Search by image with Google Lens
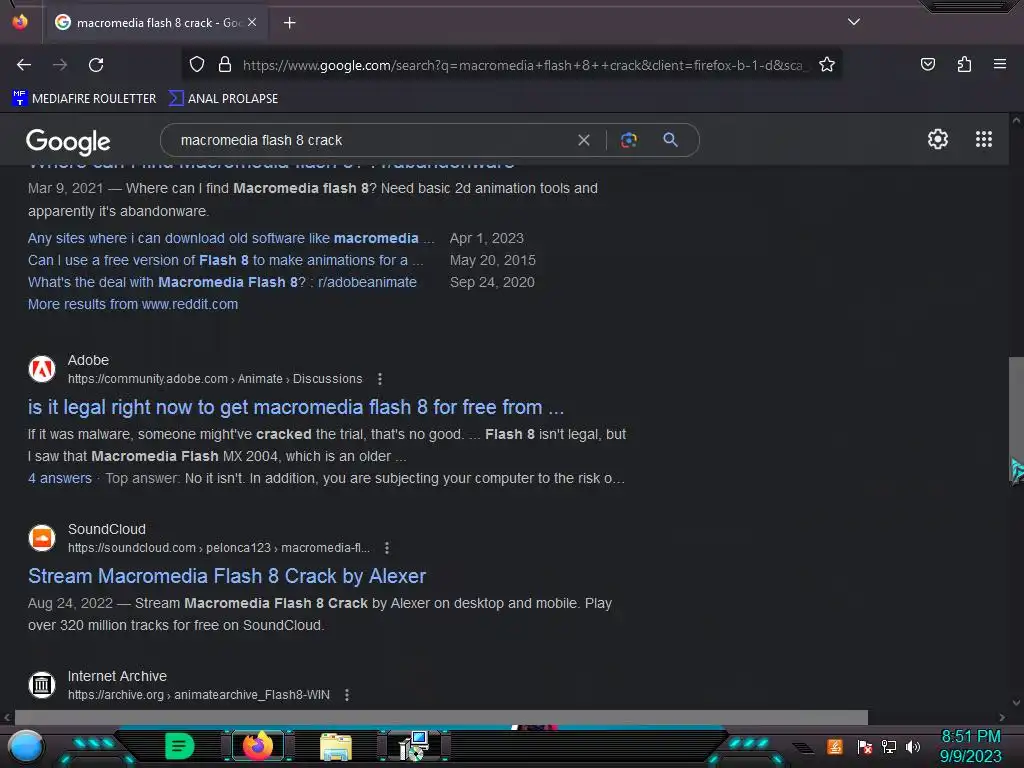The image size is (1024, 768). [628, 140]
